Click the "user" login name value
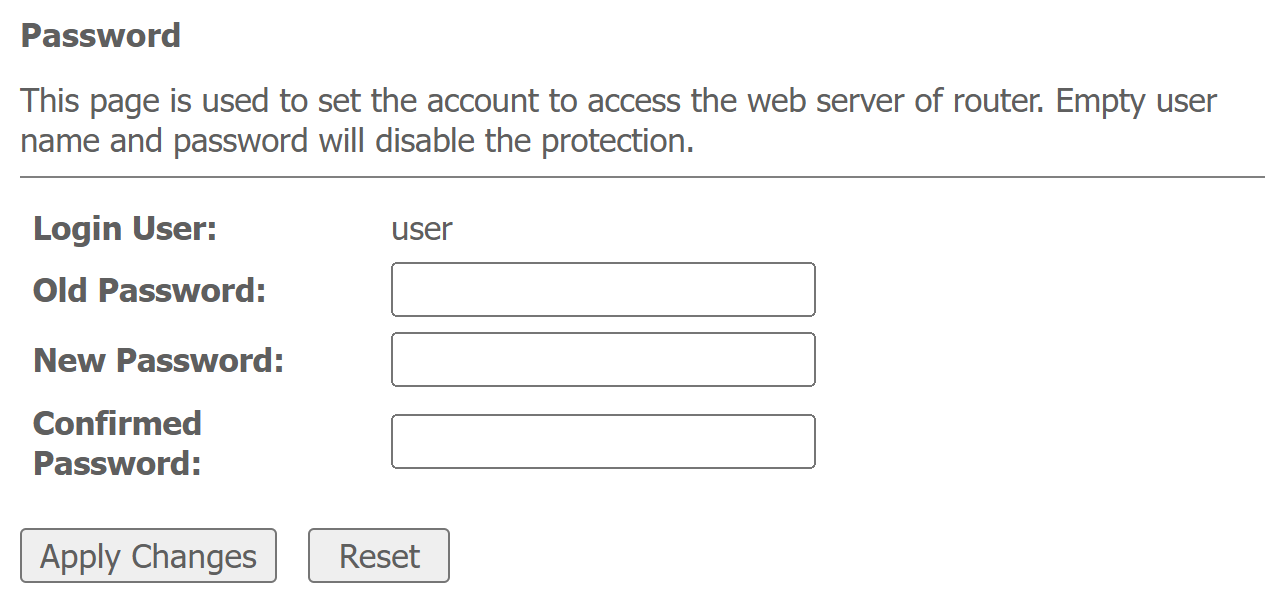 pos(422,229)
